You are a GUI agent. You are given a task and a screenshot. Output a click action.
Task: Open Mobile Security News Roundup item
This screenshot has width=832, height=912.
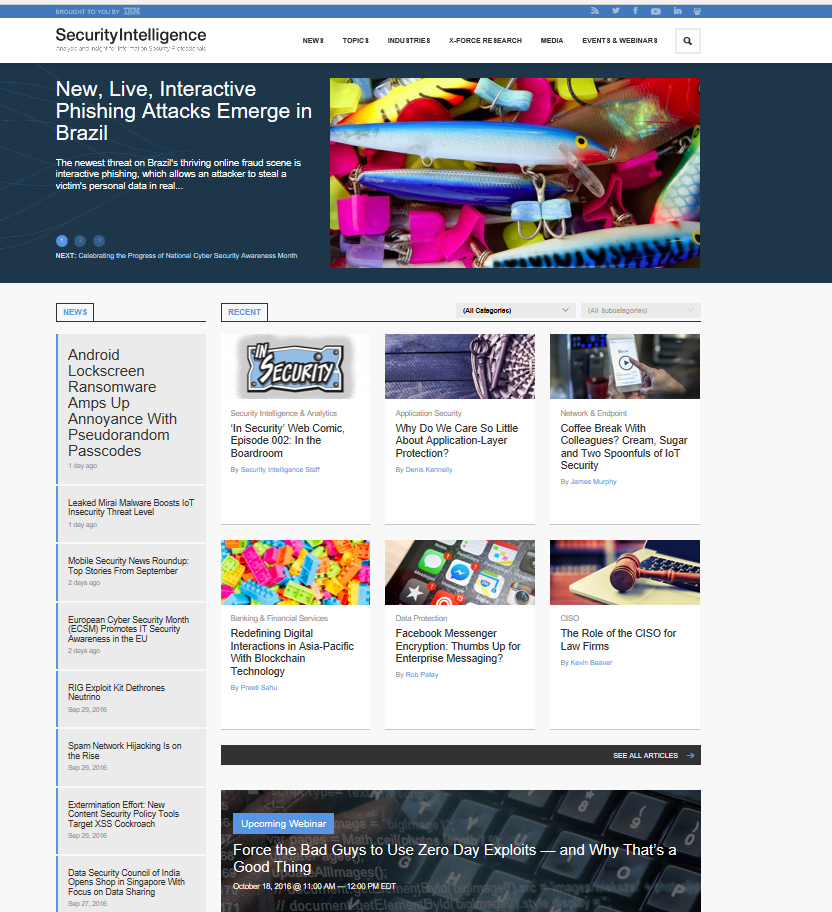[128, 566]
